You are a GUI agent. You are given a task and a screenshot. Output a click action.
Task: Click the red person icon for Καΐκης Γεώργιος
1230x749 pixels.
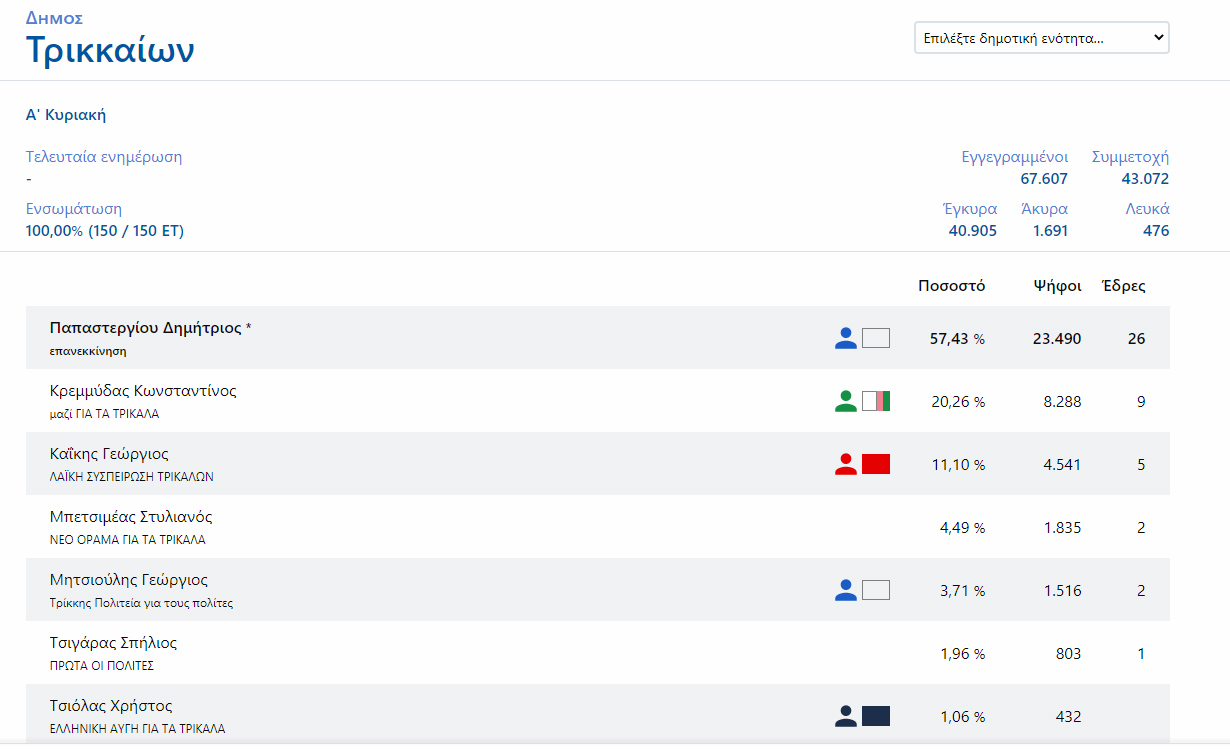pyautogui.click(x=846, y=464)
